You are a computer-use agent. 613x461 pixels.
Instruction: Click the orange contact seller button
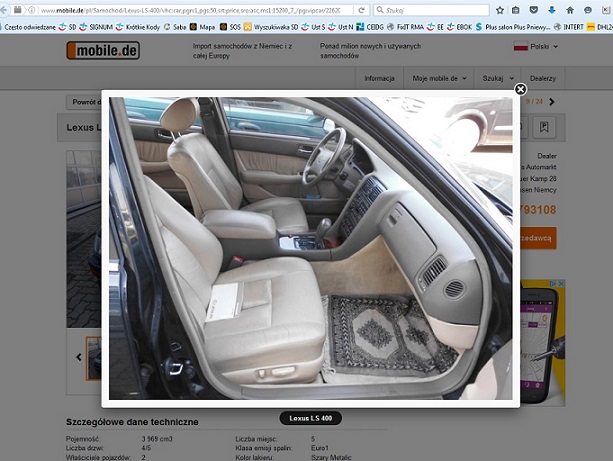(x=538, y=238)
